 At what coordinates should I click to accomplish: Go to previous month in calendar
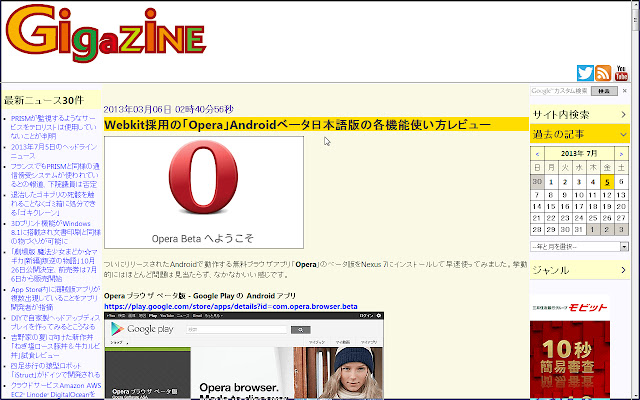(x=537, y=152)
